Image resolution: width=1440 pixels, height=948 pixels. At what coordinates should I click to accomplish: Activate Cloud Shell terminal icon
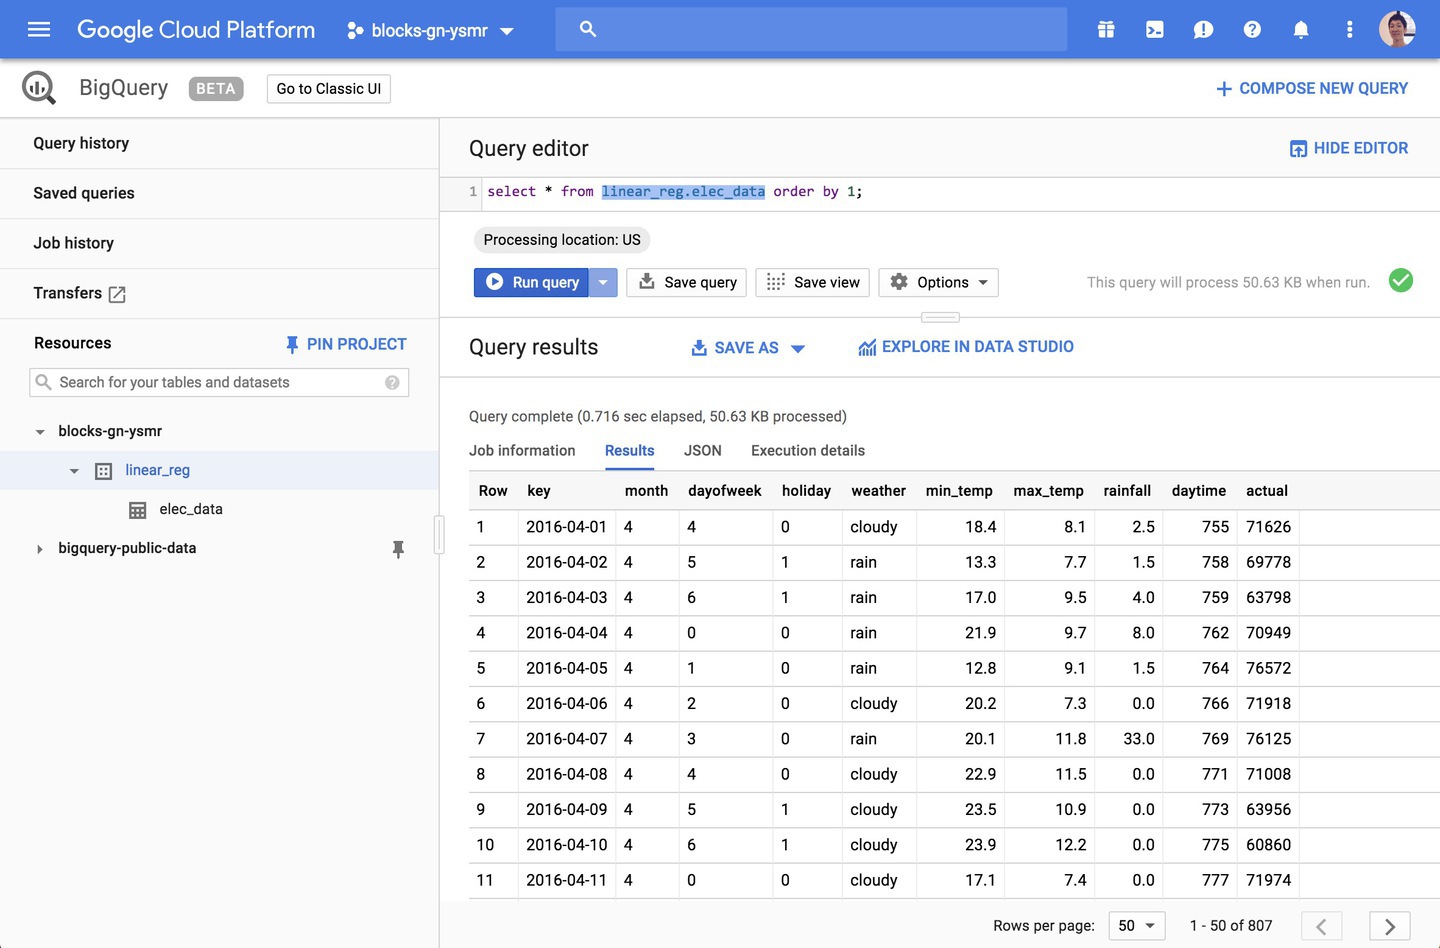click(x=1155, y=30)
